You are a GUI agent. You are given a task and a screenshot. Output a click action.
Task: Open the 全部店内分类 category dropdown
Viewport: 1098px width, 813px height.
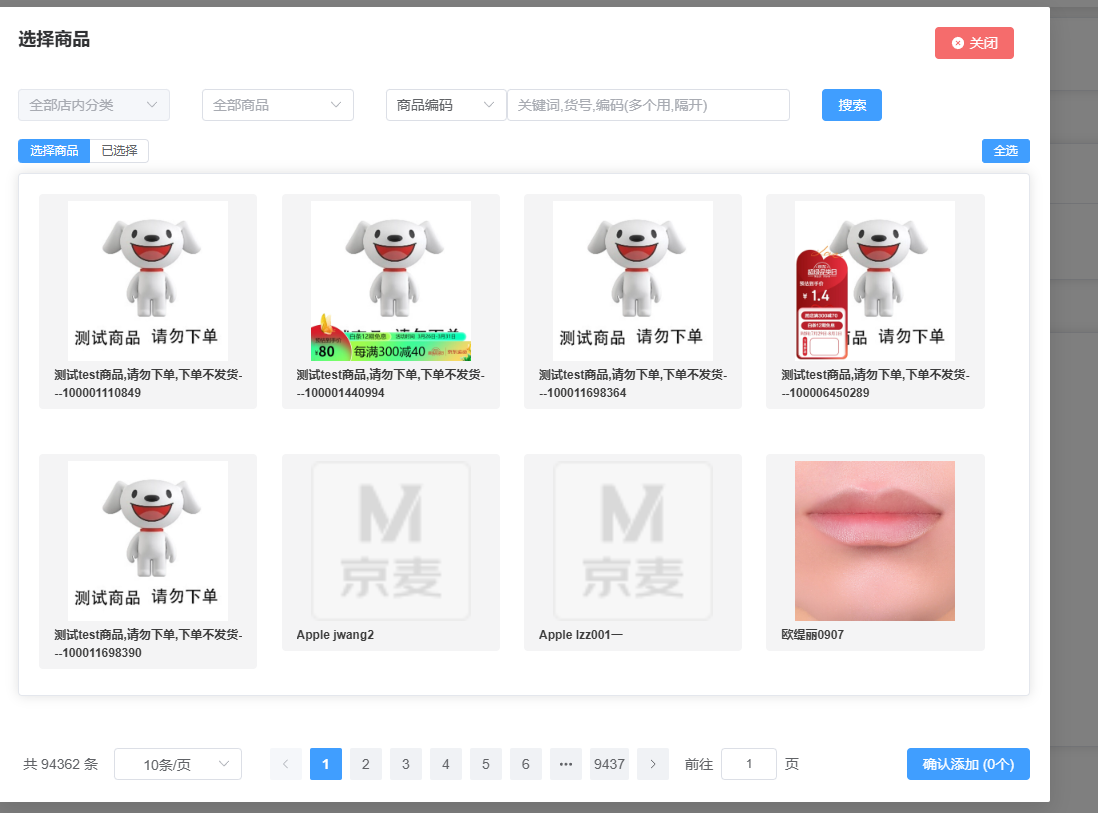[x=94, y=105]
